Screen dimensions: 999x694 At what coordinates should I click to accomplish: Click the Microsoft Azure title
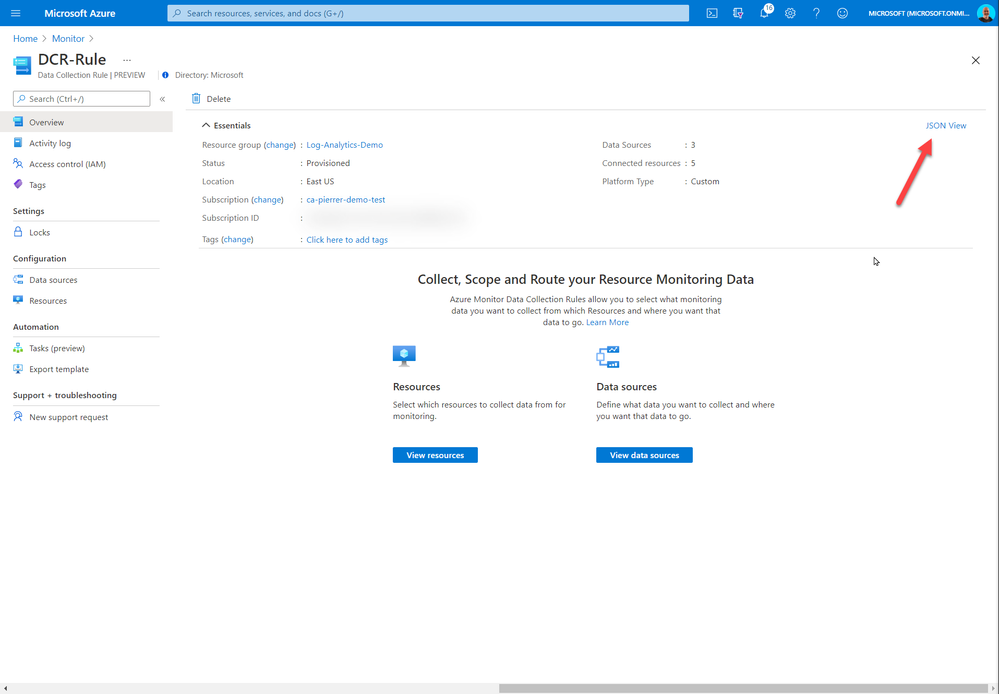click(x=80, y=13)
